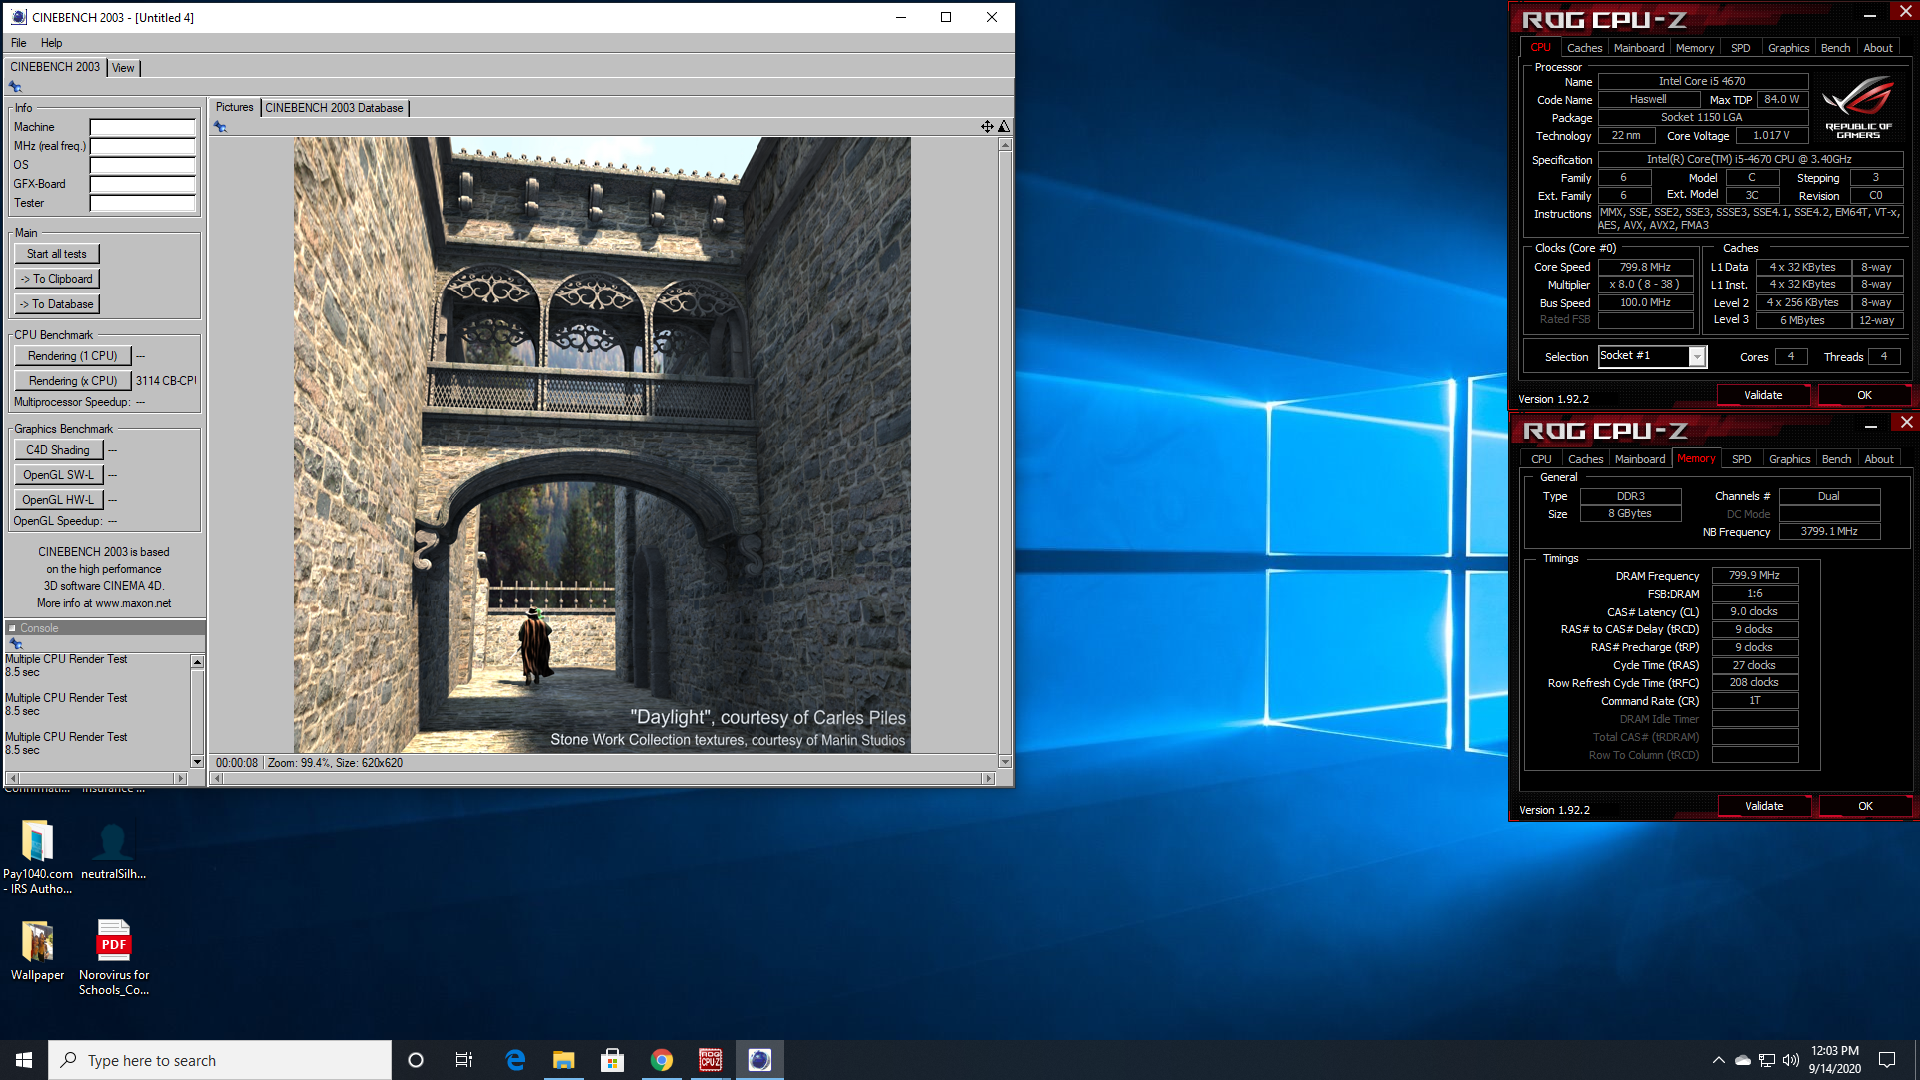Select the CINEBENCH 2003 Database tab
This screenshot has height=1080, width=1920.
pos(334,108)
